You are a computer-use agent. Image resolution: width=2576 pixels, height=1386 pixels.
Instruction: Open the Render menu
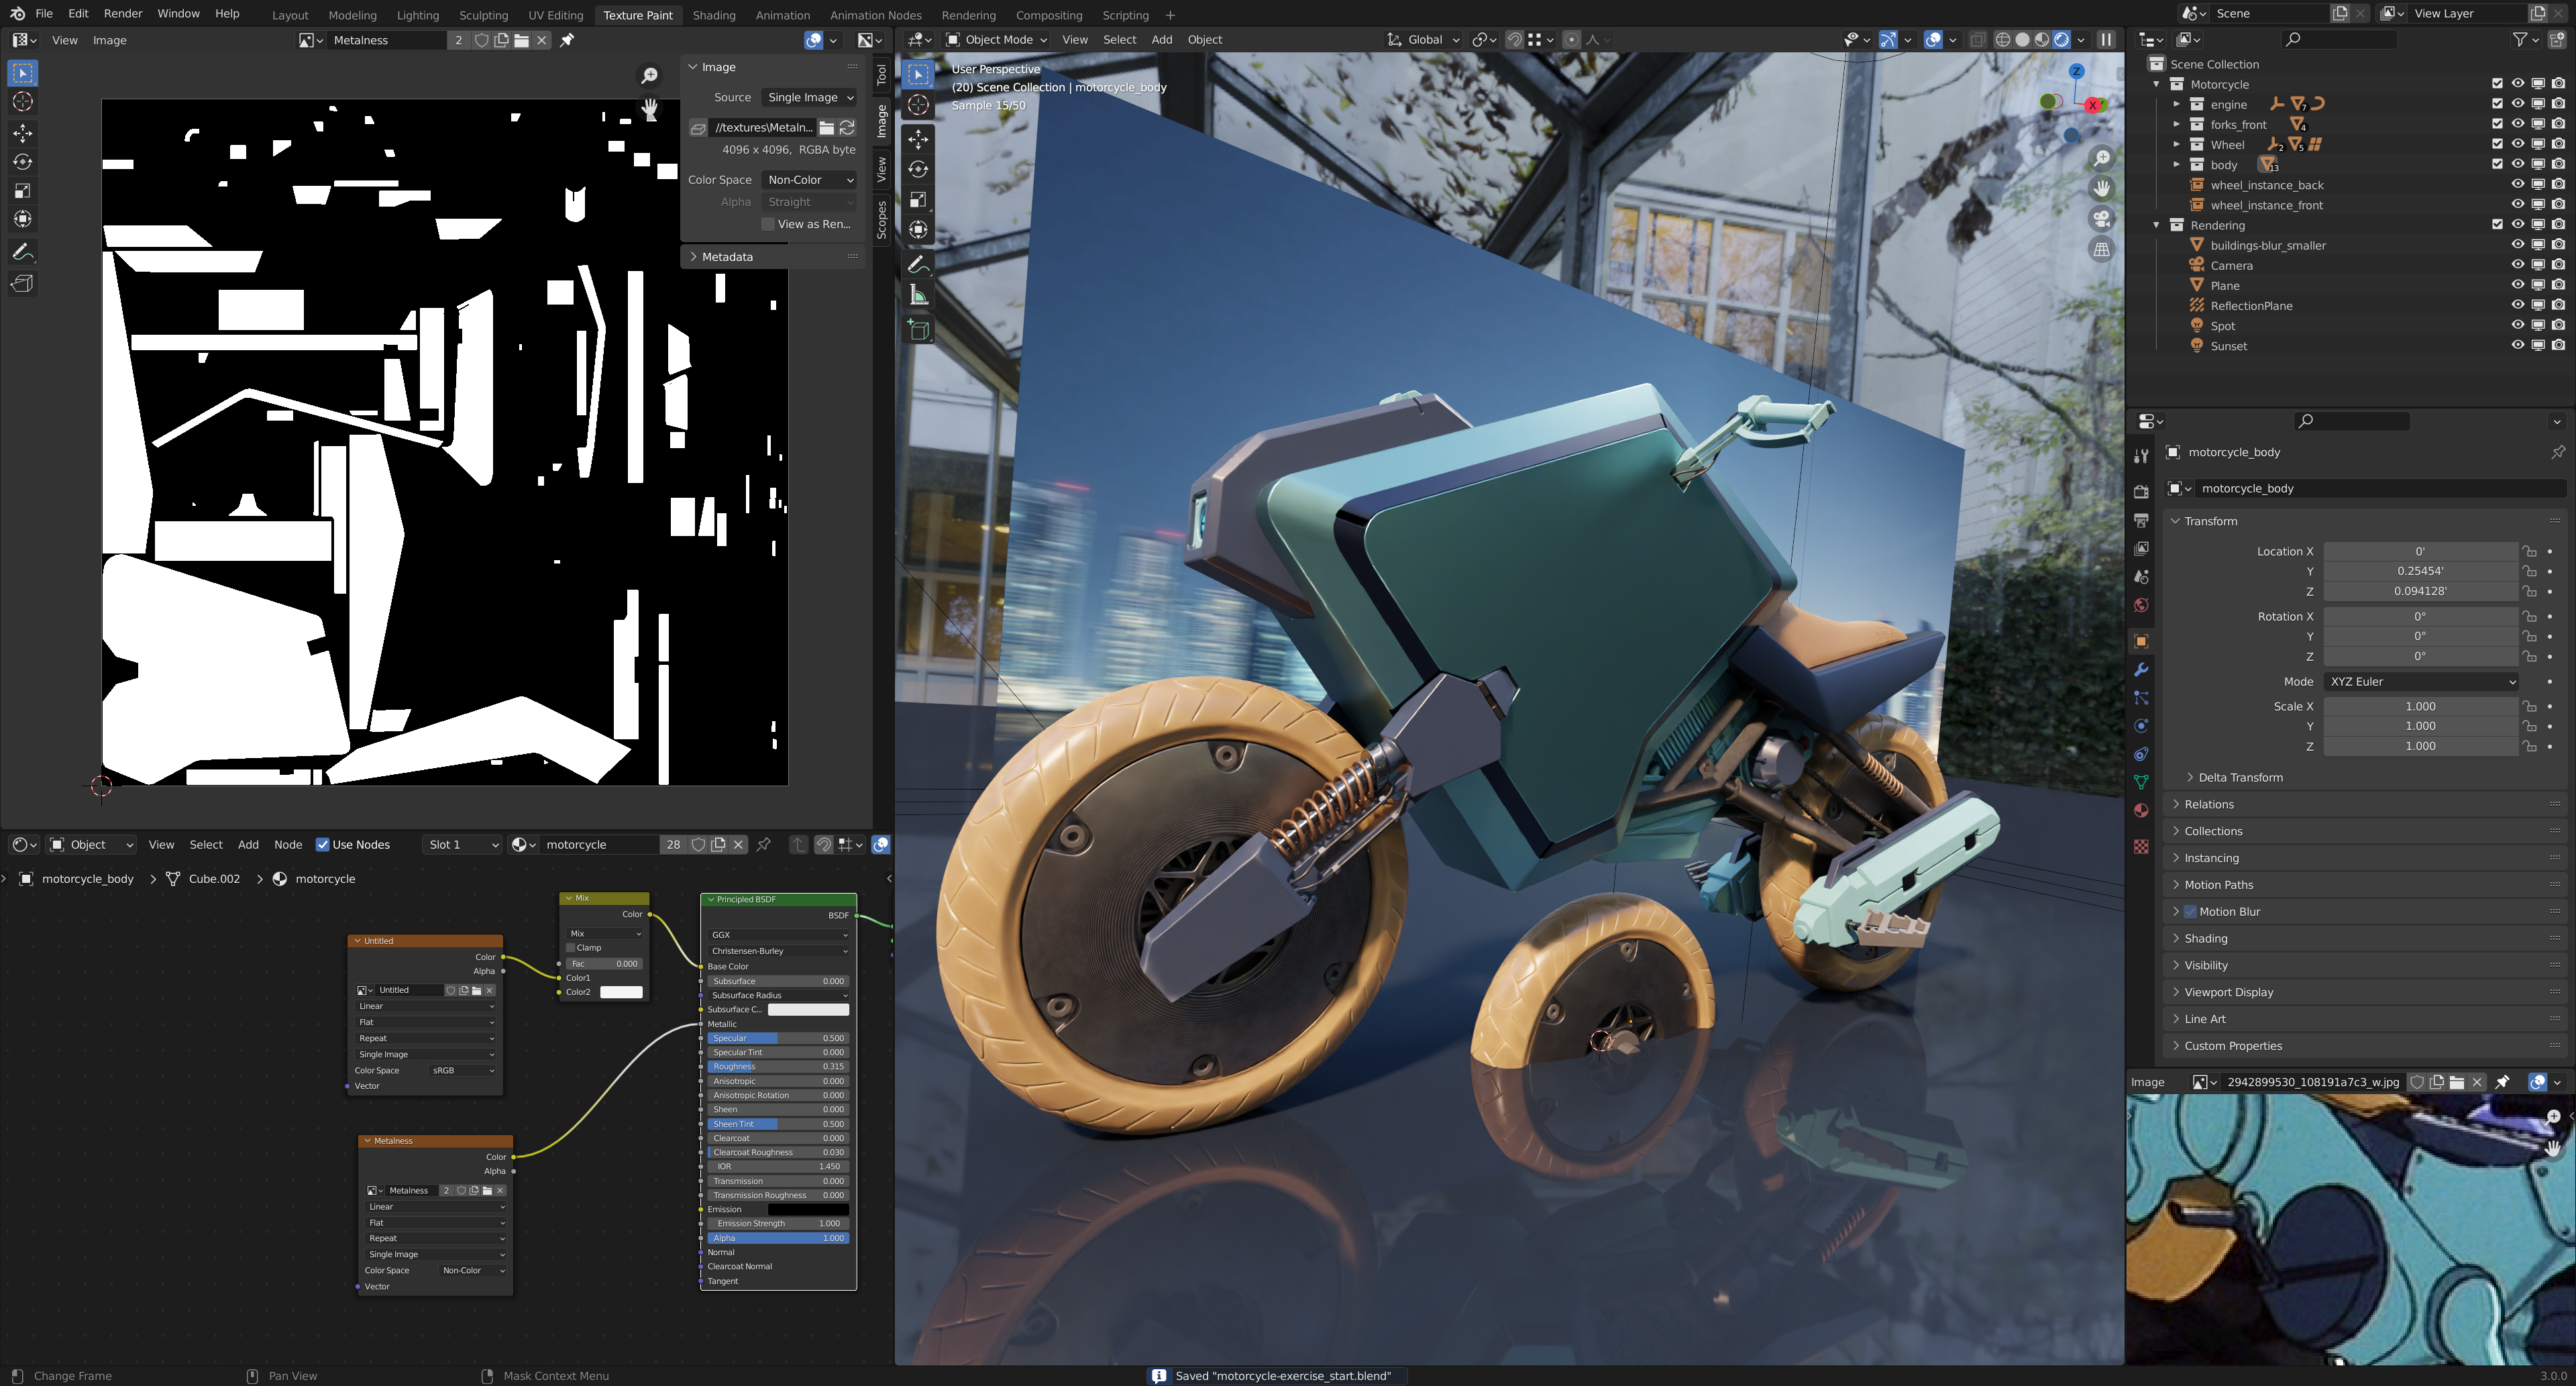tap(123, 14)
